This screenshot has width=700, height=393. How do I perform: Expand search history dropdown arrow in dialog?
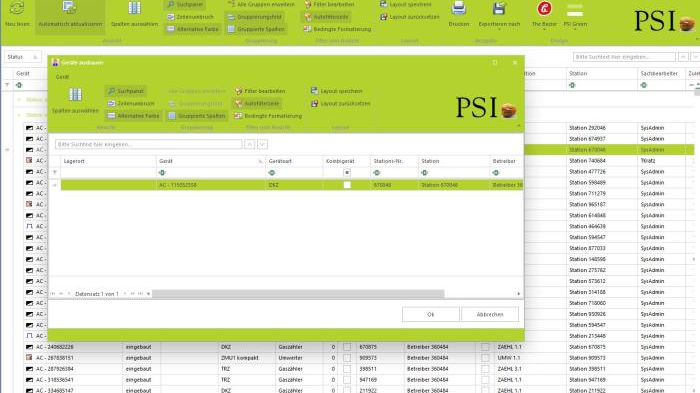click(x=262, y=144)
